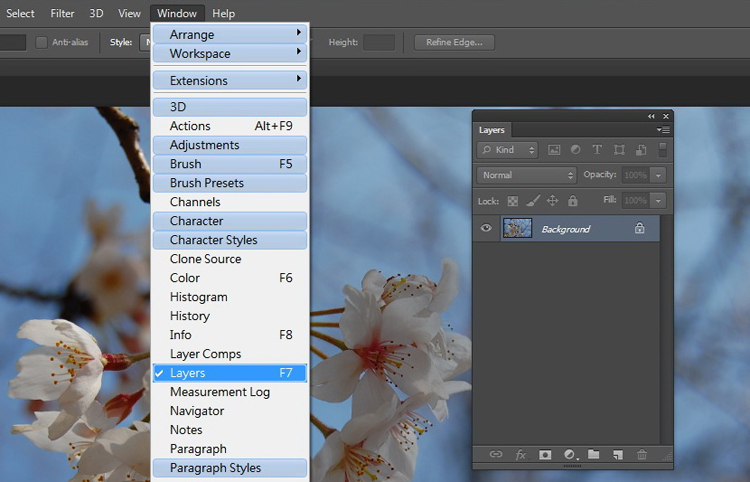Select the Layers panel tab
Image resolution: width=750 pixels, height=482 pixels.
tap(492, 130)
